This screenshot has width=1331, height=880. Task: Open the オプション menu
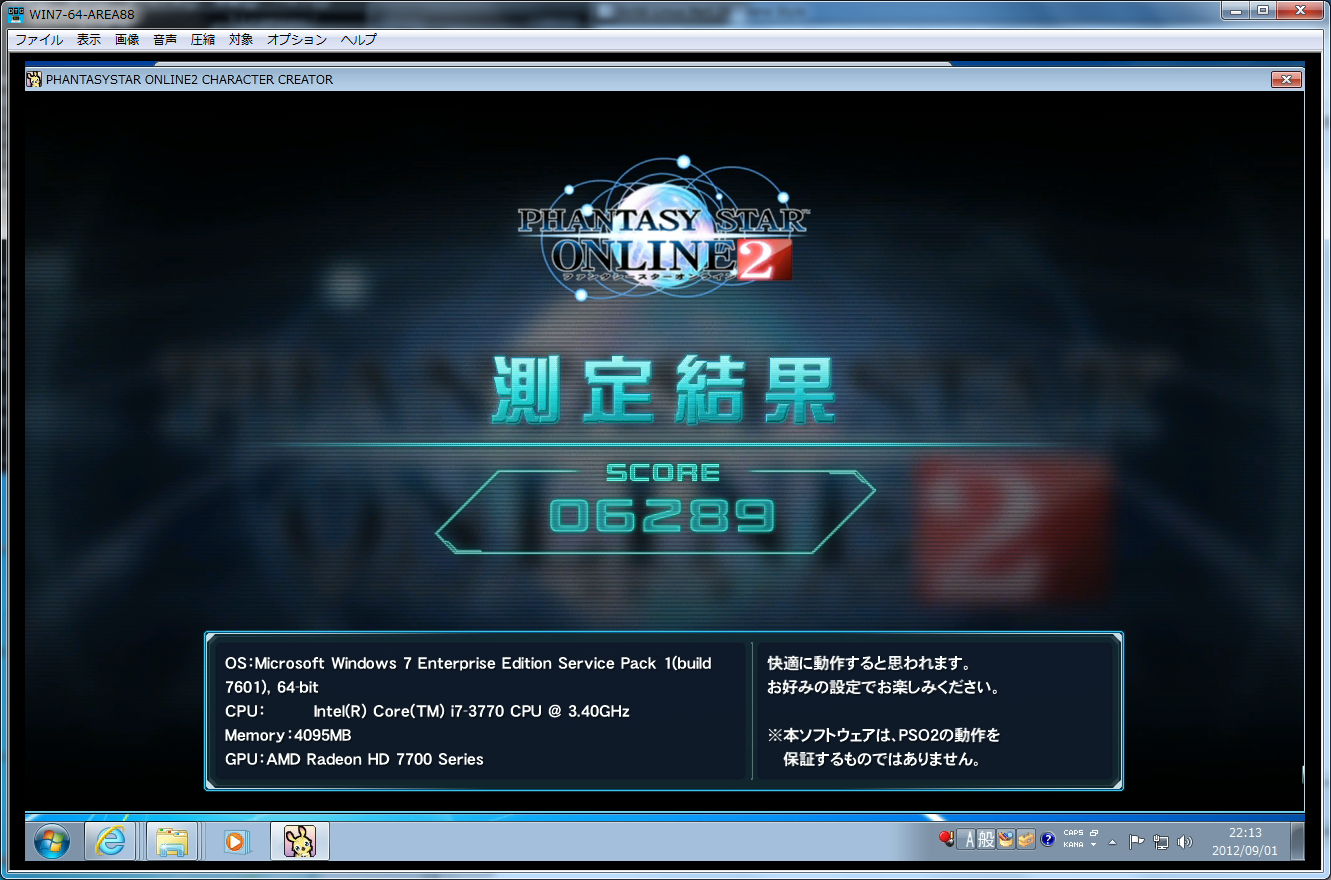[297, 40]
